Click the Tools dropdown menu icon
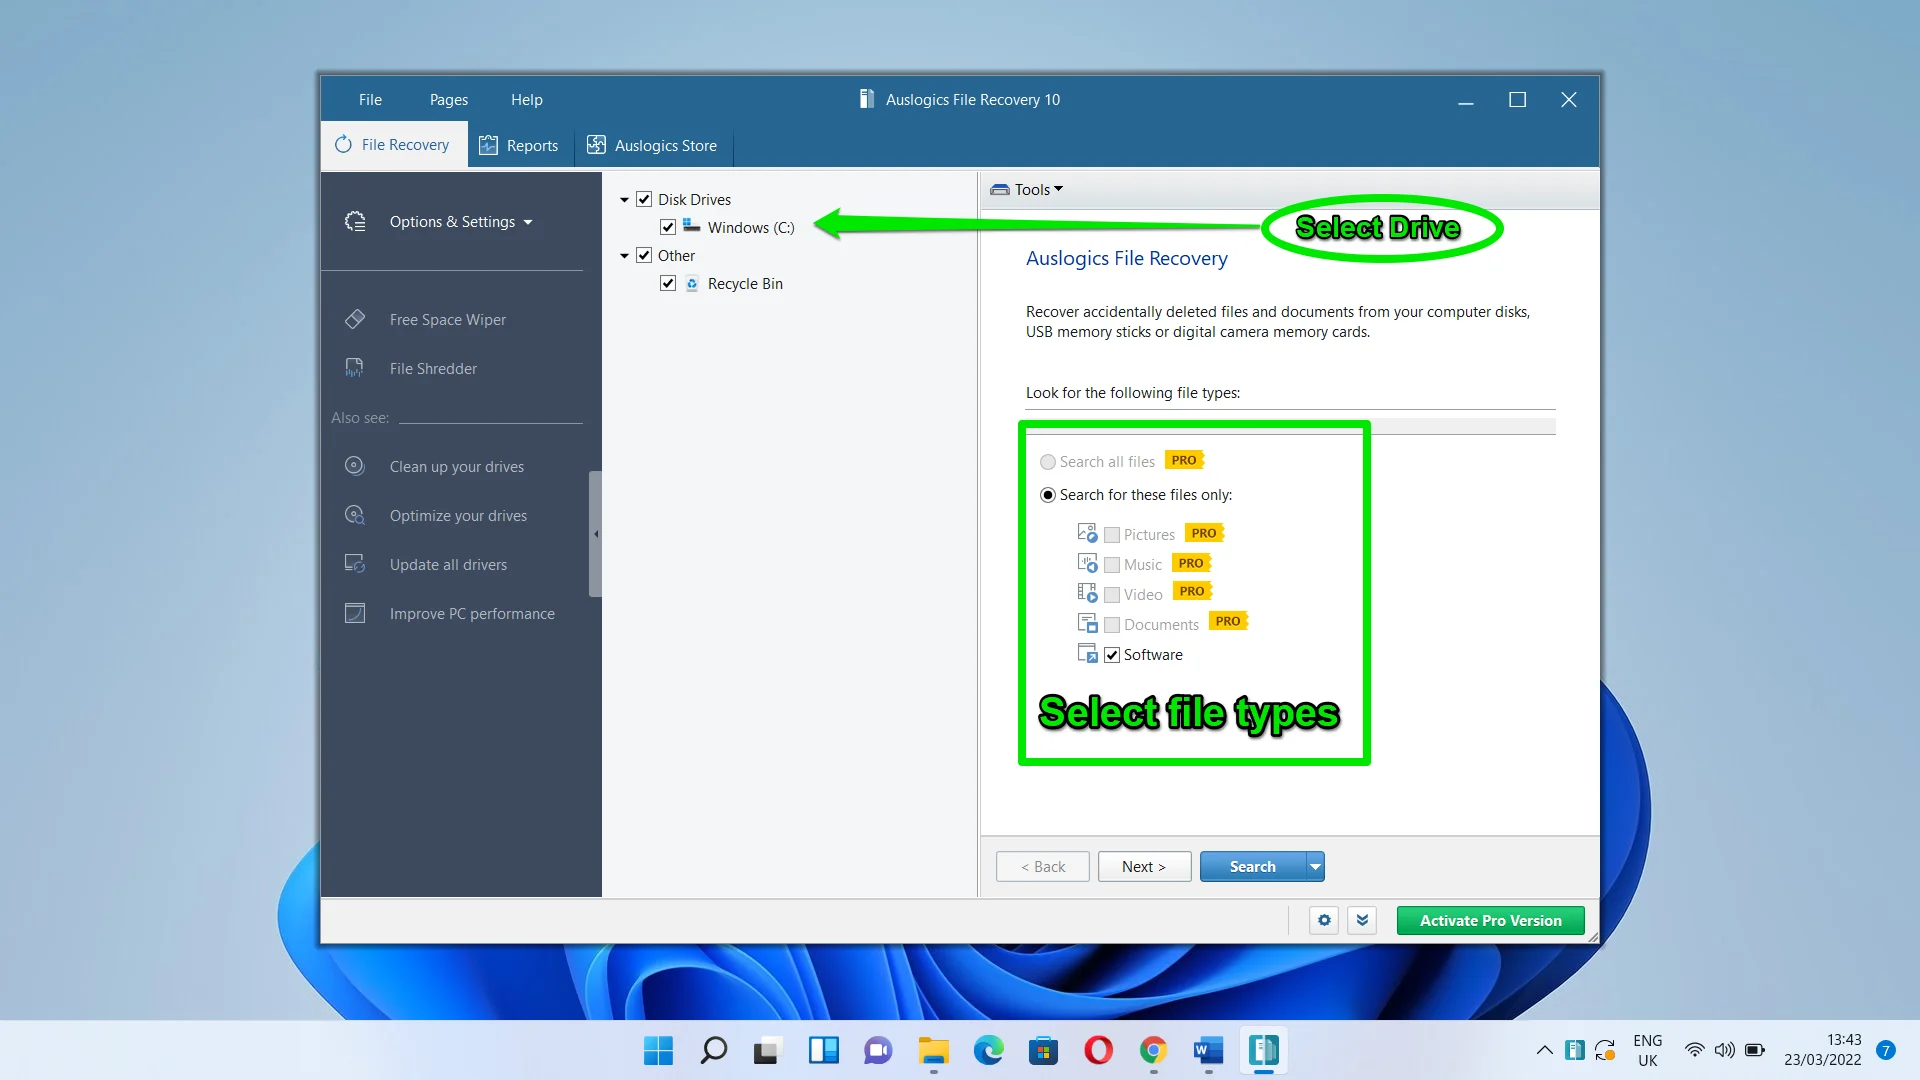This screenshot has width=1920, height=1080. click(x=1059, y=189)
